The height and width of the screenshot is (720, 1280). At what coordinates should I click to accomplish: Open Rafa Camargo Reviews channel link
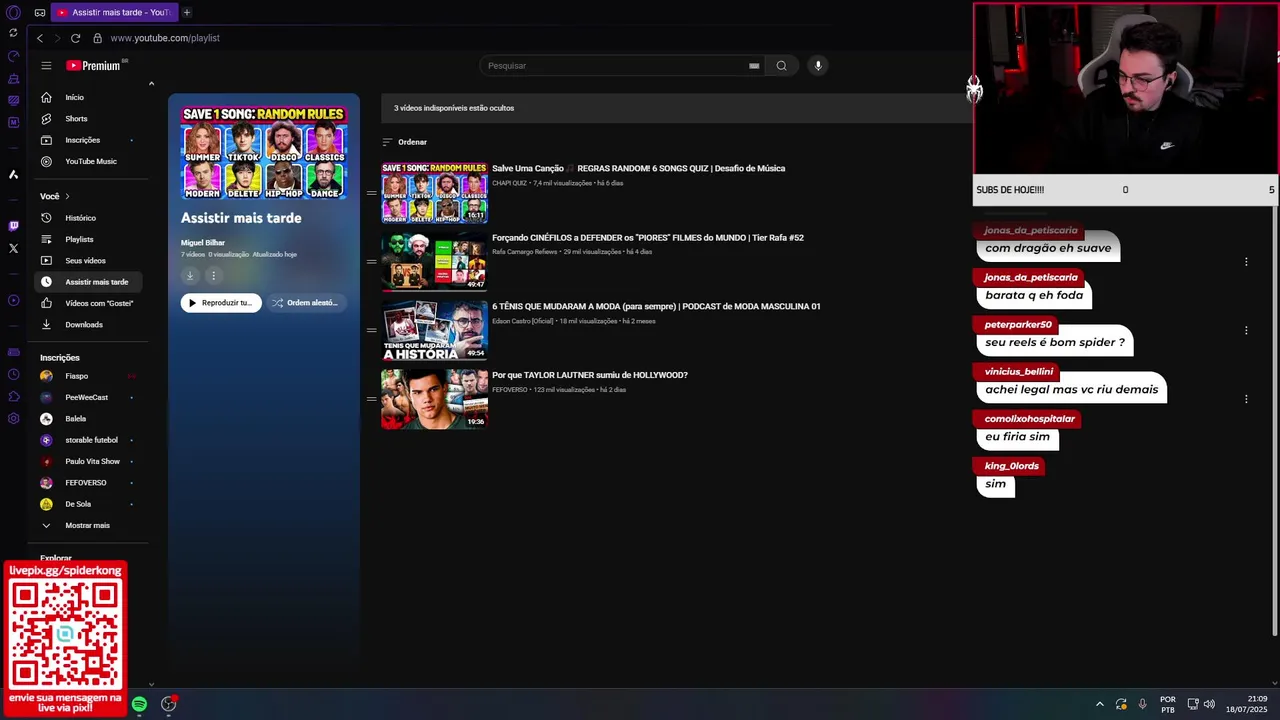[x=524, y=252]
